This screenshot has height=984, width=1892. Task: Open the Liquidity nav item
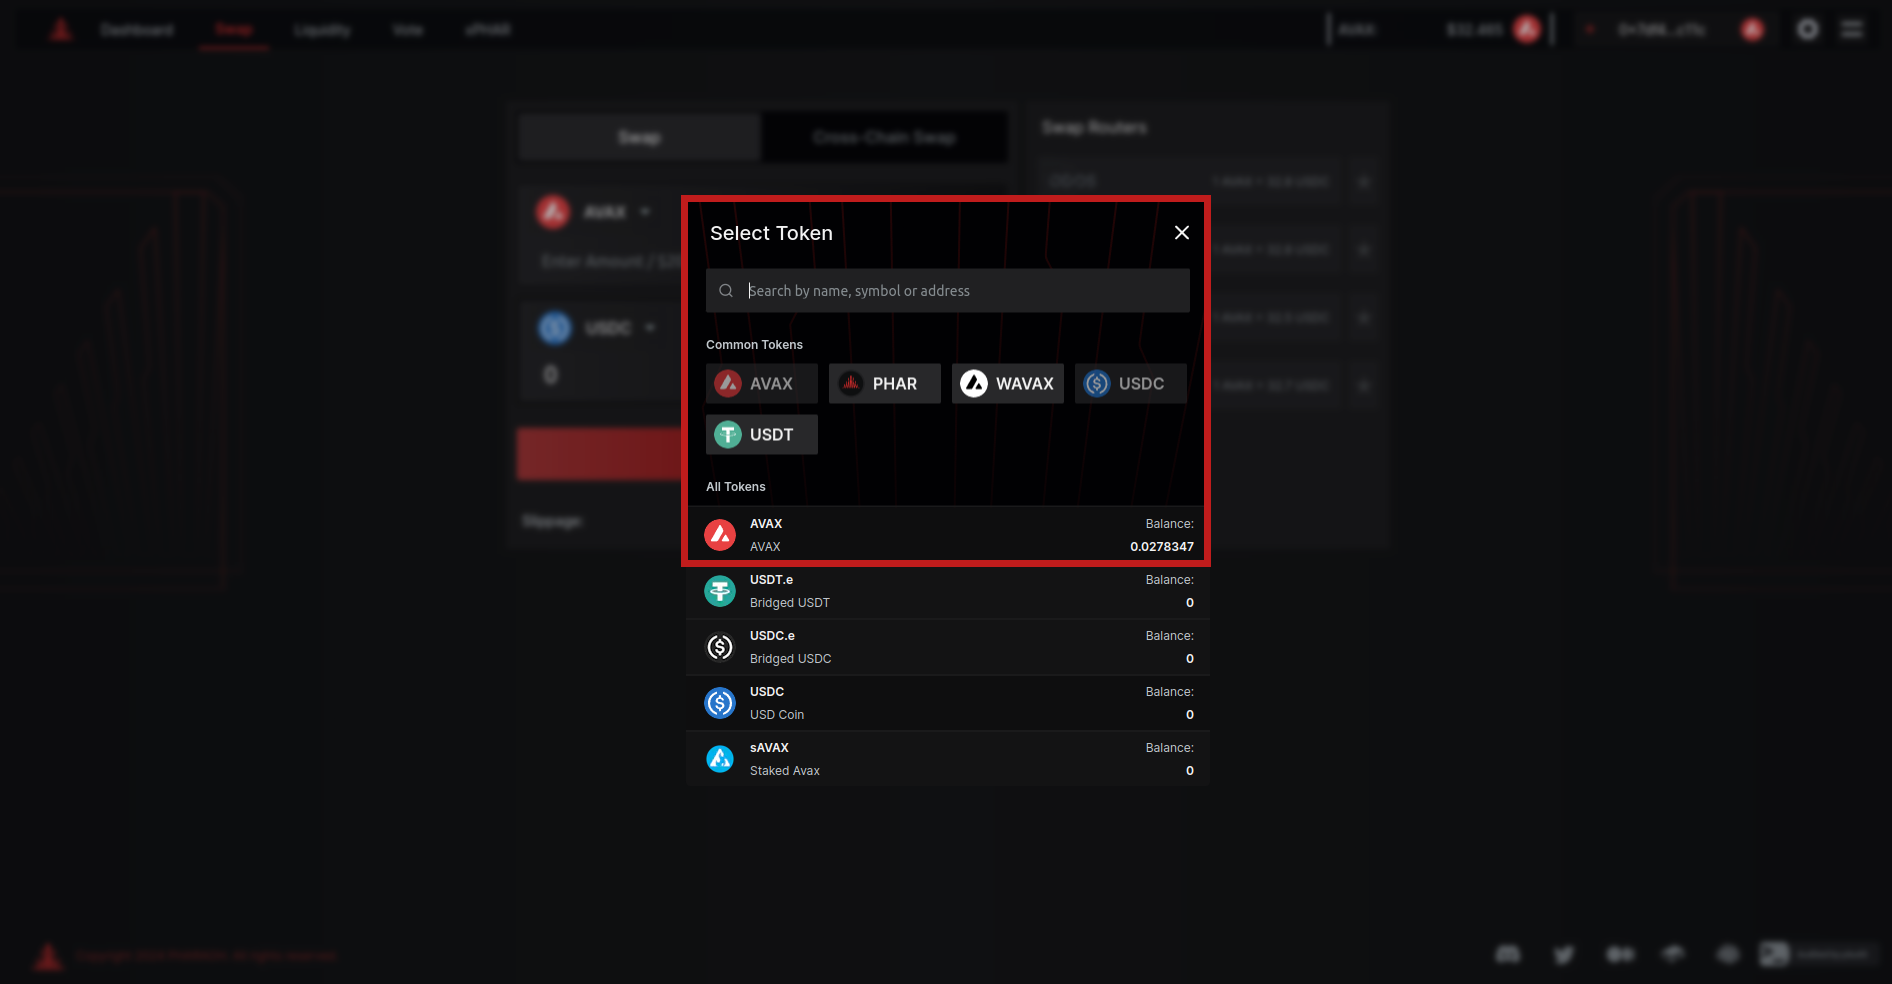[x=322, y=30]
